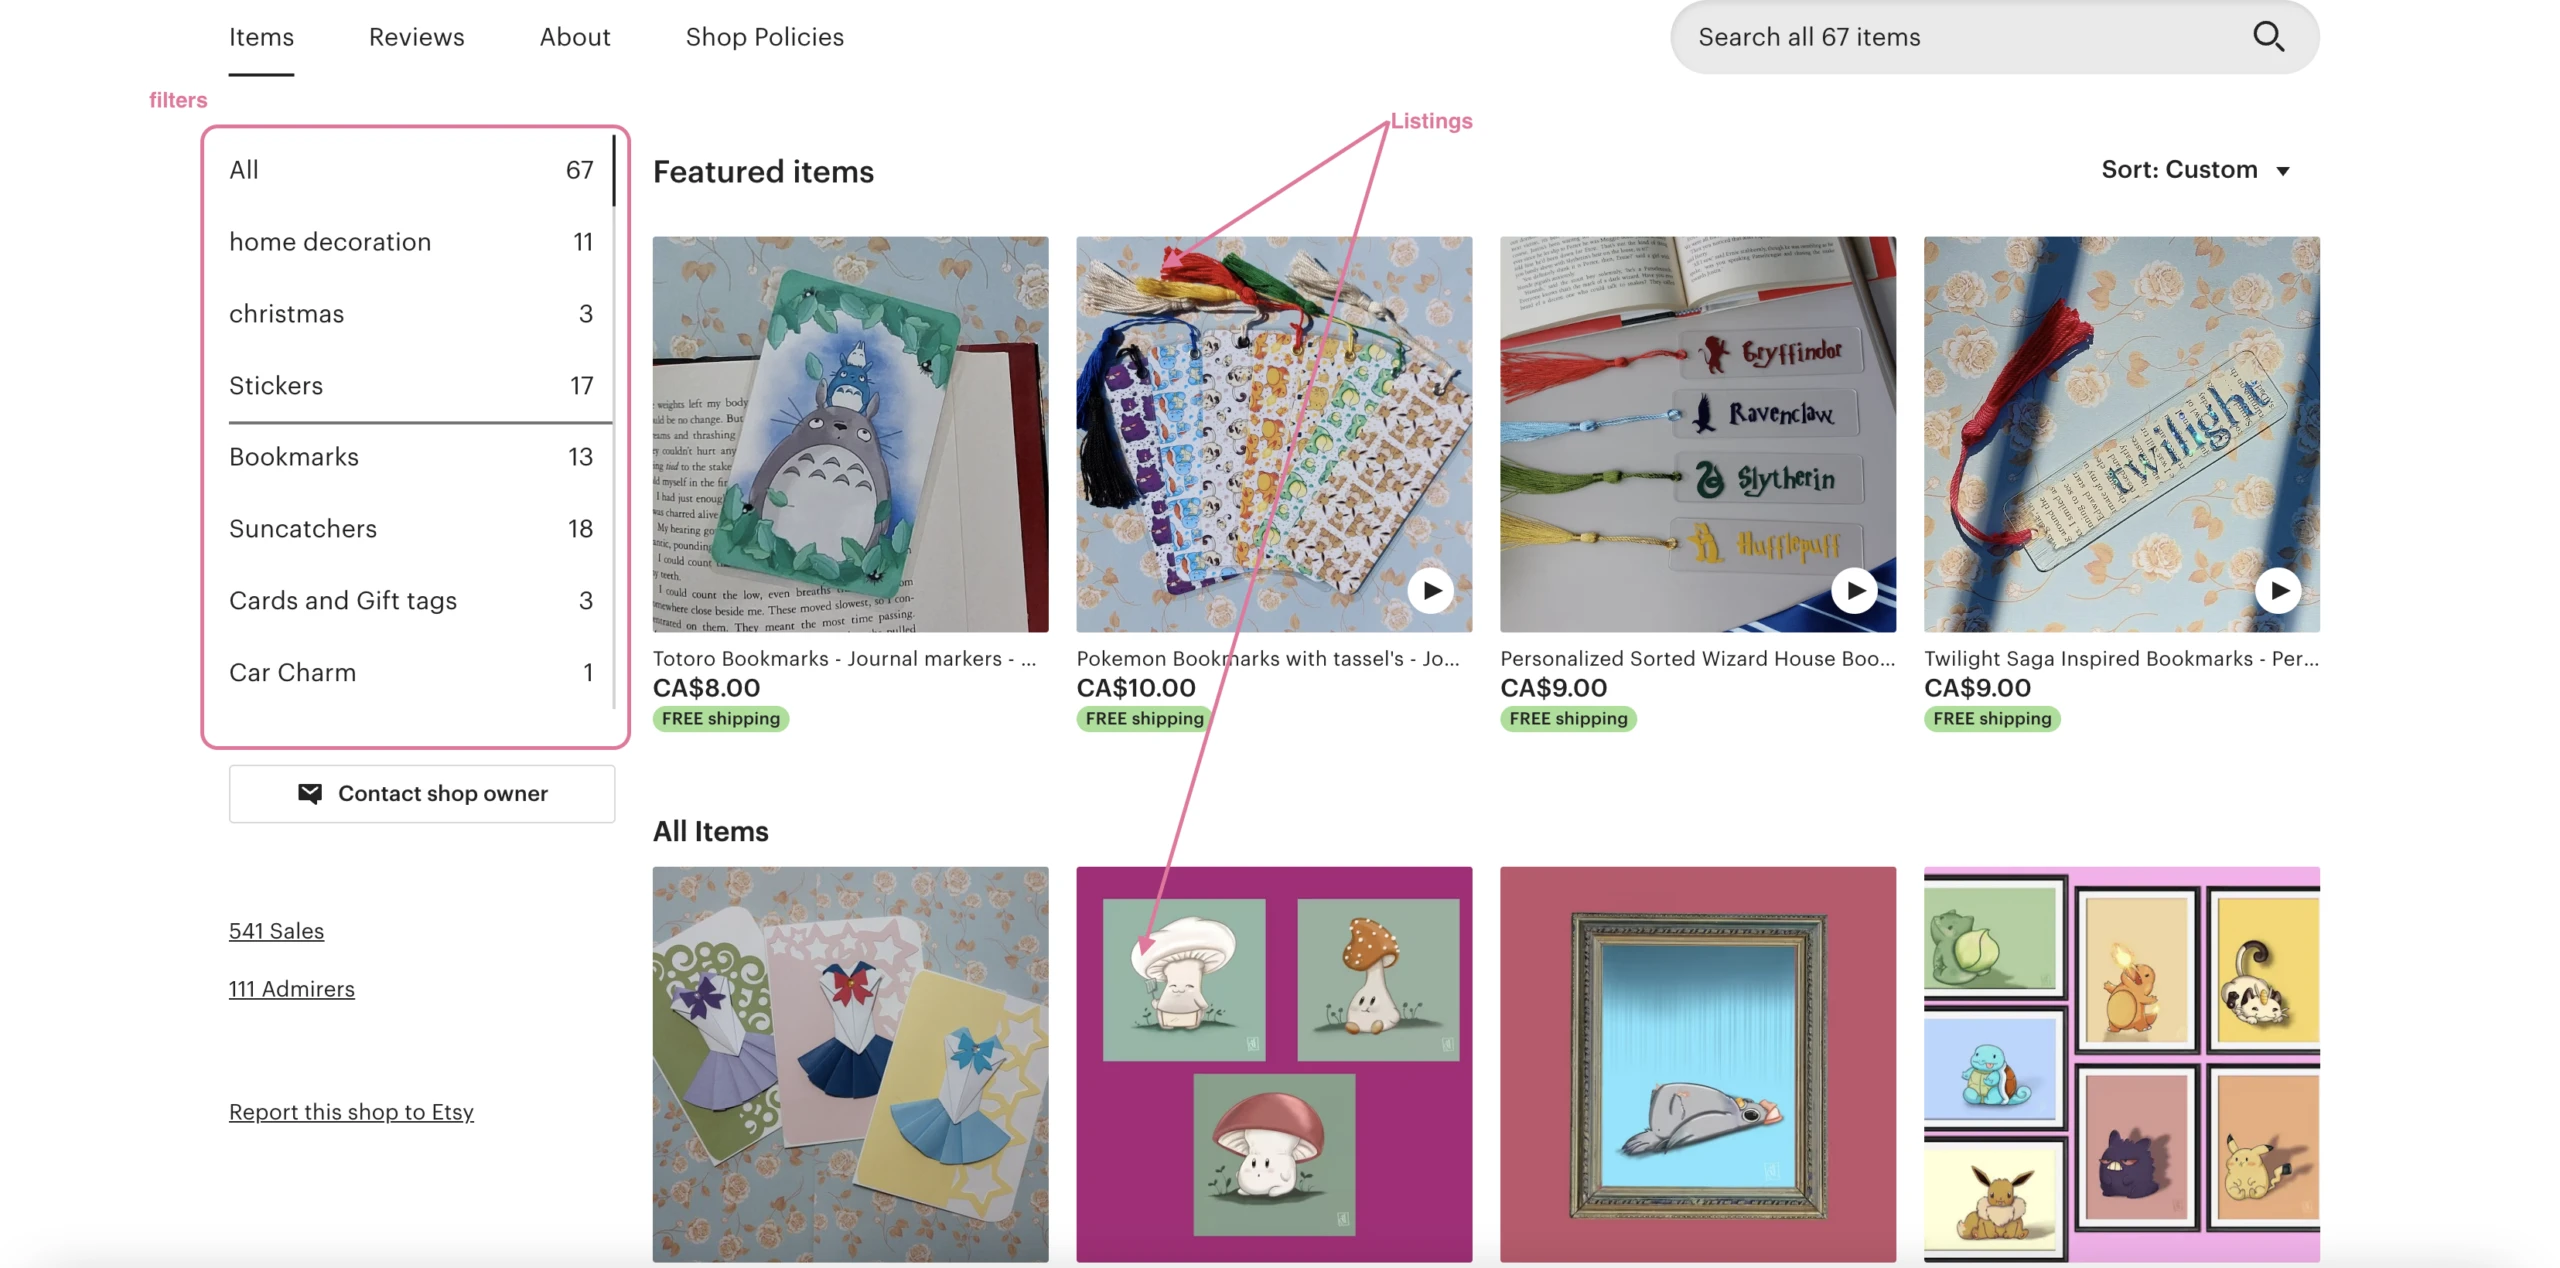Image resolution: width=2560 pixels, height=1268 pixels.
Task: Select the Stickers filter
Action: coord(411,385)
